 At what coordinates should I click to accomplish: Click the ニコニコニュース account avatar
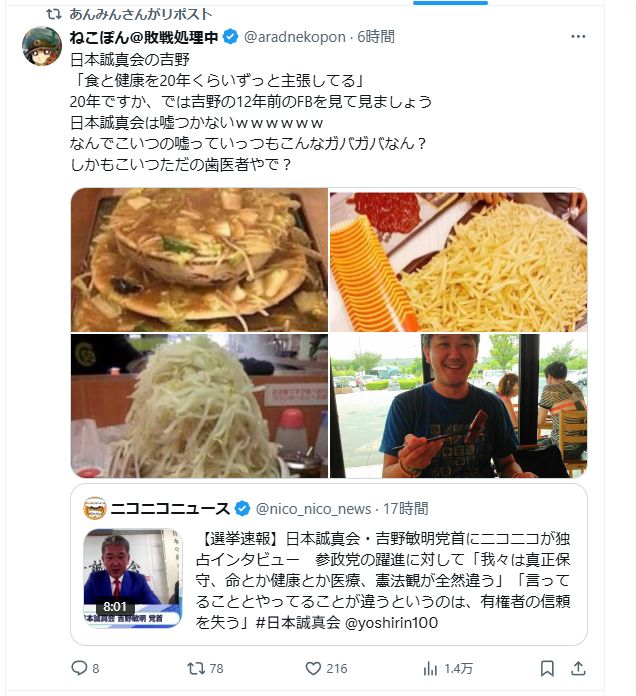point(95,508)
